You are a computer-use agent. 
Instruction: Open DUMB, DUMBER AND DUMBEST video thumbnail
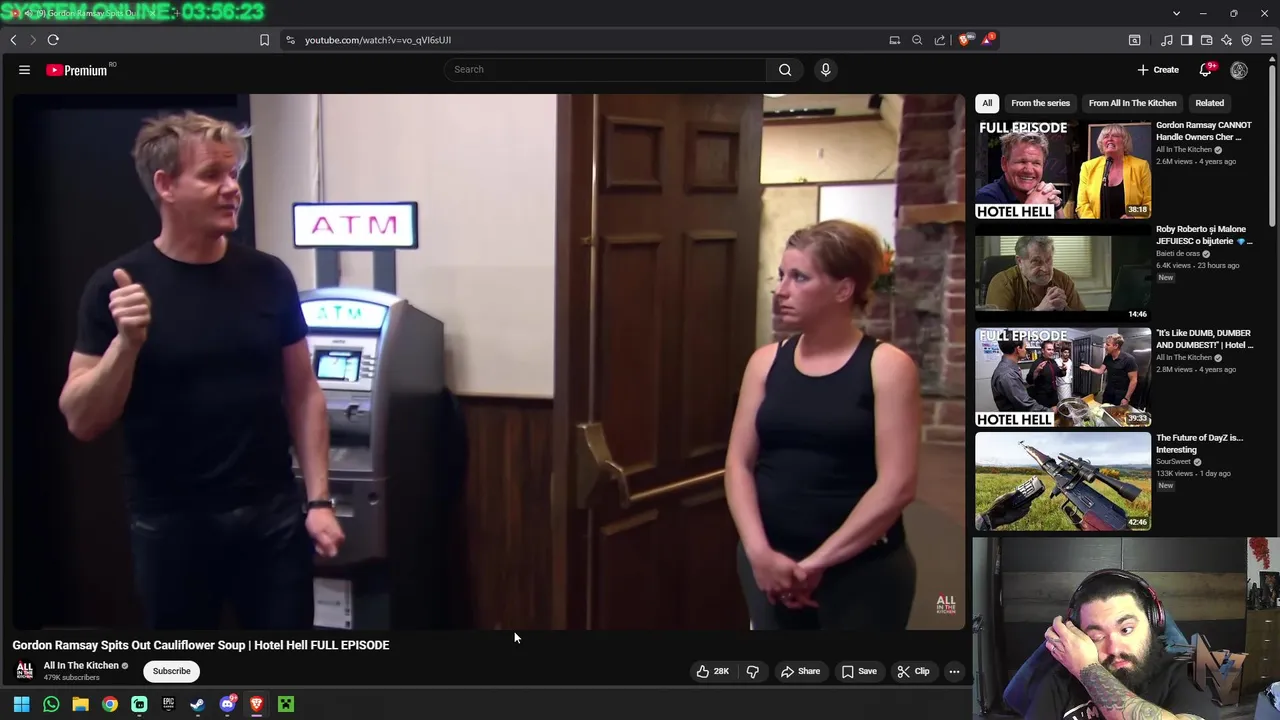[x=1063, y=377]
